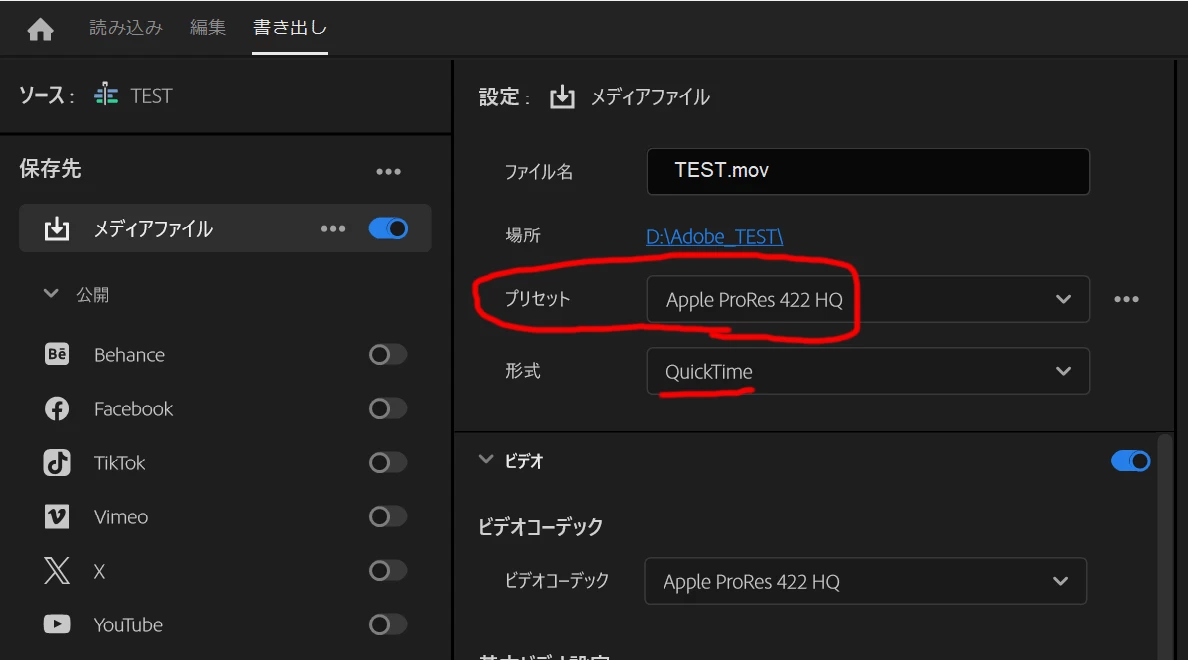Image resolution: width=1188 pixels, height=660 pixels.
Task: Click the TEST.mov file name field
Action: coord(868,171)
